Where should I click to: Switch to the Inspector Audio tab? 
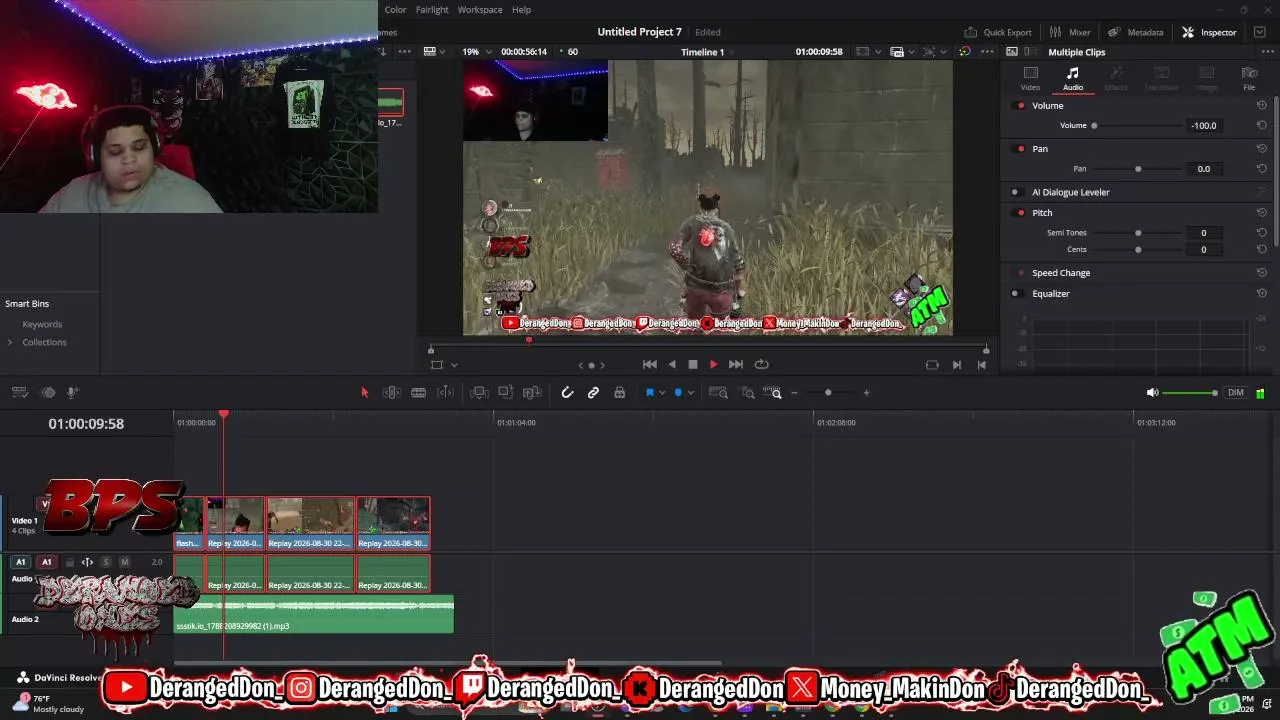coord(1072,79)
